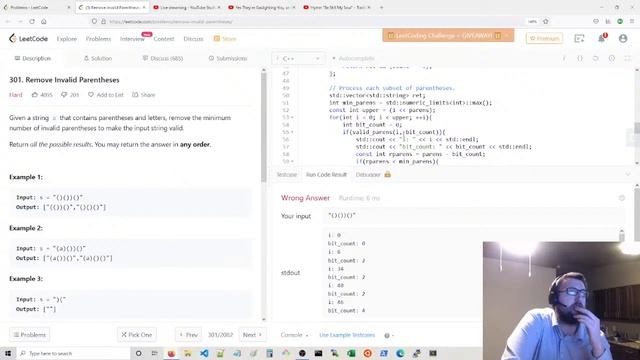Viewport: 640px width, 360px height.
Task: Open Visual Studio Code from taskbar
Action: point(204,353)
